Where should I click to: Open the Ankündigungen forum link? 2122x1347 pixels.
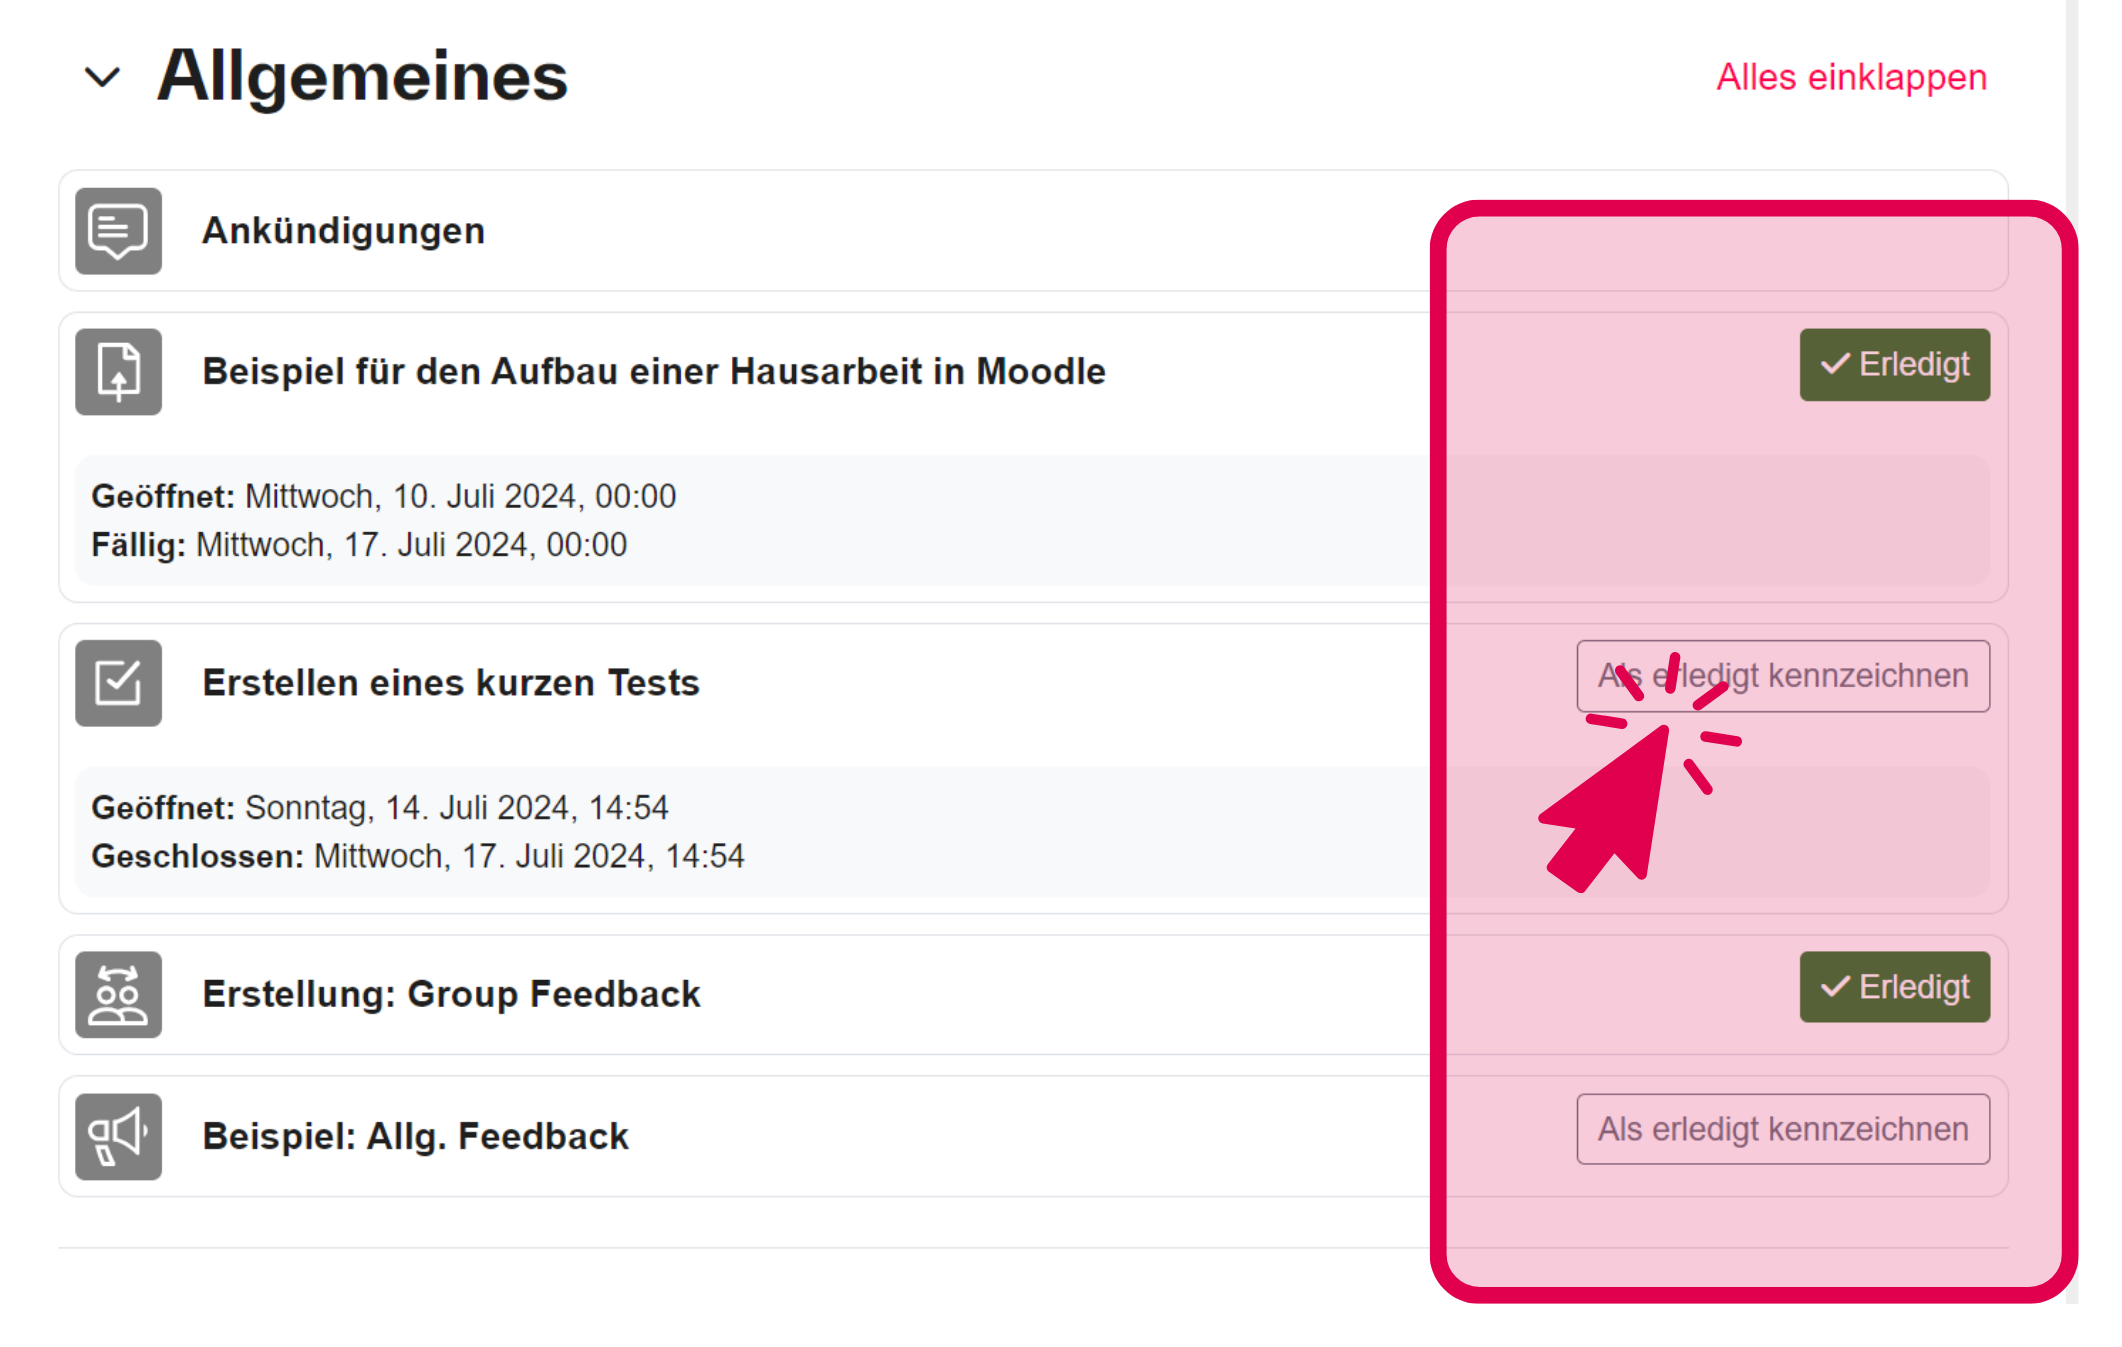point(343,231)
